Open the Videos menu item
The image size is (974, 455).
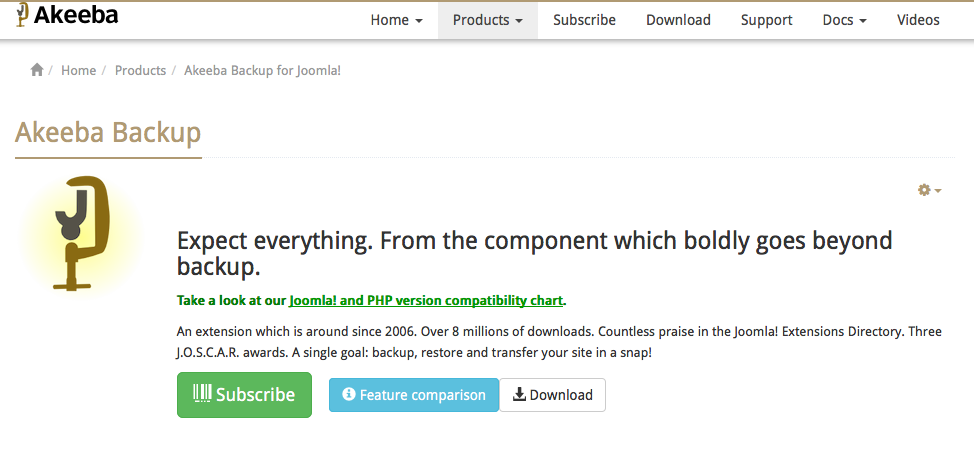point(918,20)
